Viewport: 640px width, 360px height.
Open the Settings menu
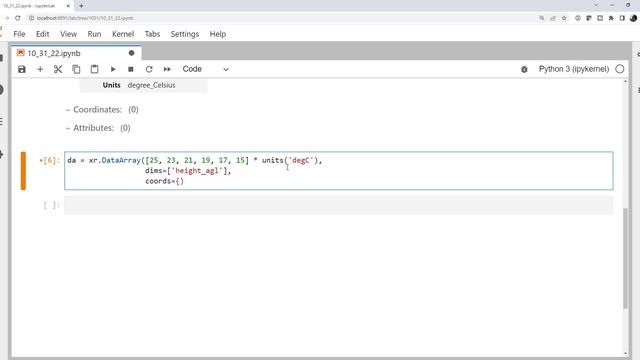tap(184, 34)
